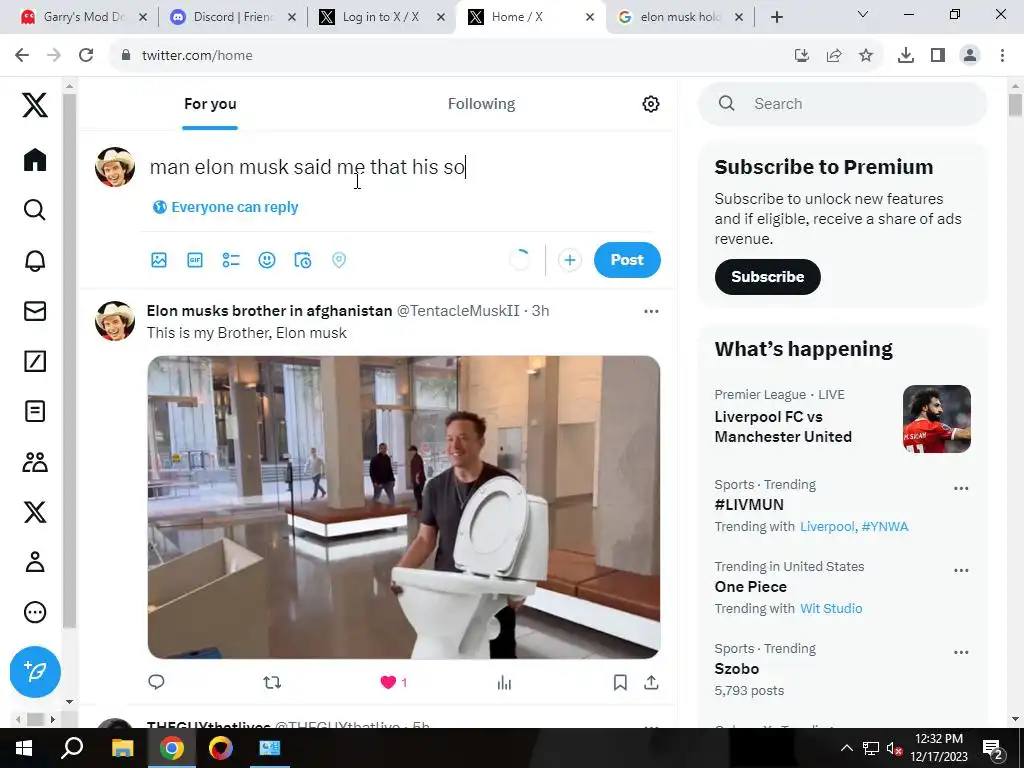Click the X logo in the sidebar
The width and height of the screenshot is (1024, 768).
[x=35, y=104]
